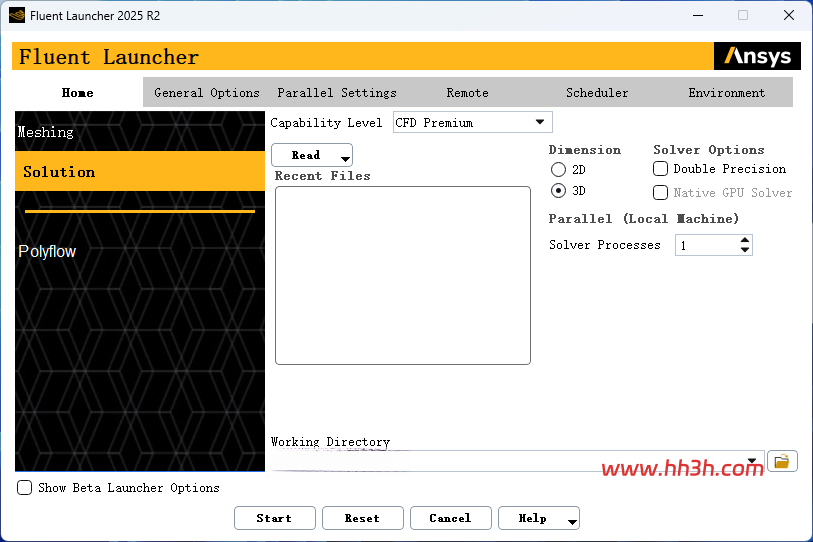
Task: Click inside the Solver Processes field
Action: (707, 245)
